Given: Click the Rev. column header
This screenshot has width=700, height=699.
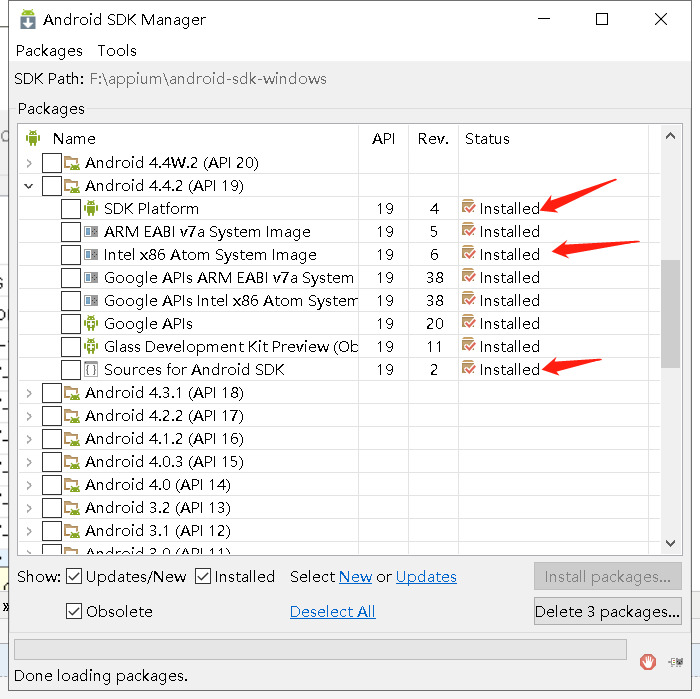Looking at the screenshot, I should click(433, 138).
